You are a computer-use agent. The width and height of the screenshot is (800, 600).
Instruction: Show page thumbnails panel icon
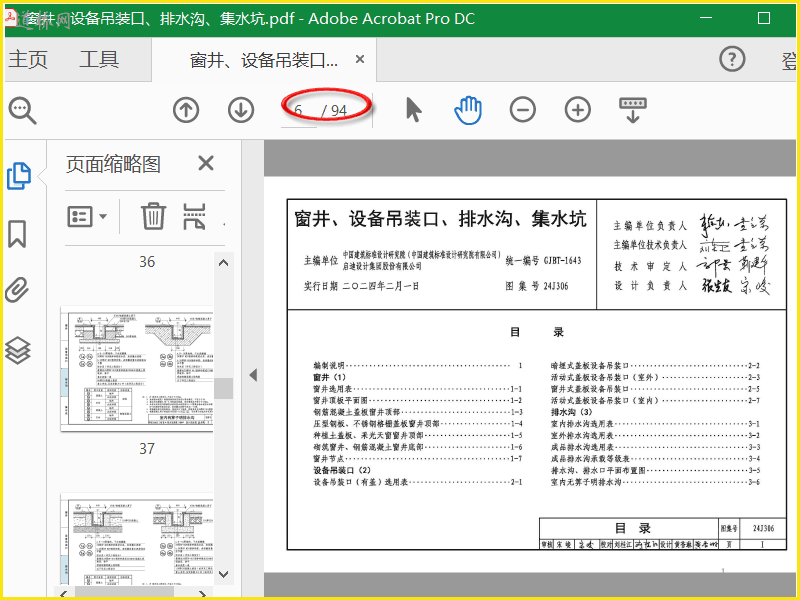(19, 176)
